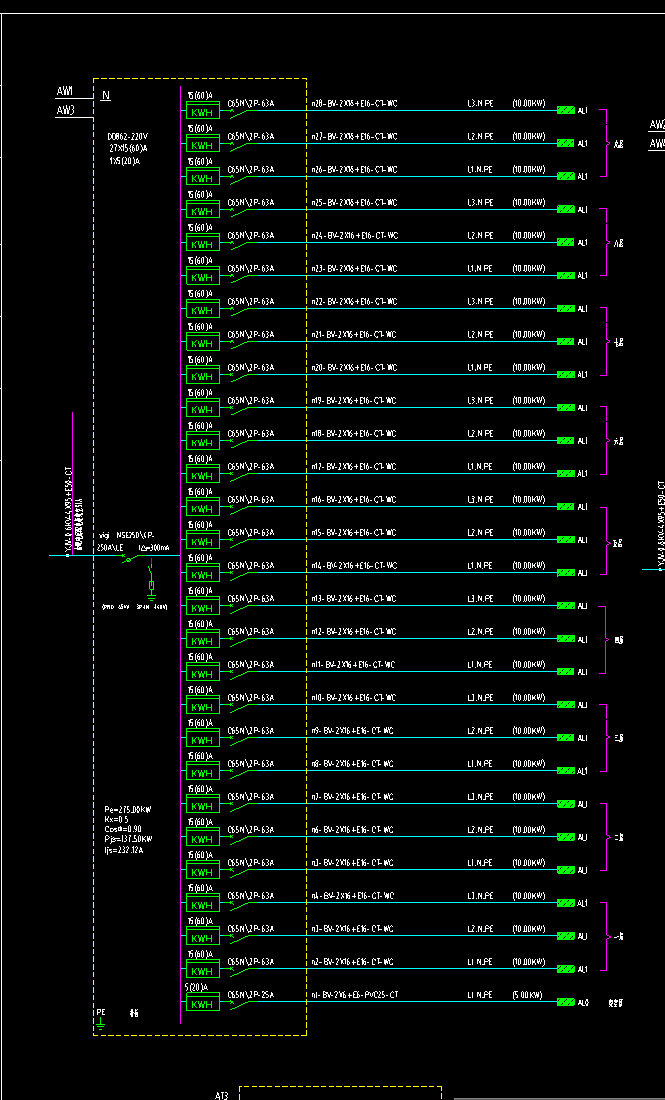
Task: Select the magenta vertical busbar line in the panel
Action: (180, 554)
